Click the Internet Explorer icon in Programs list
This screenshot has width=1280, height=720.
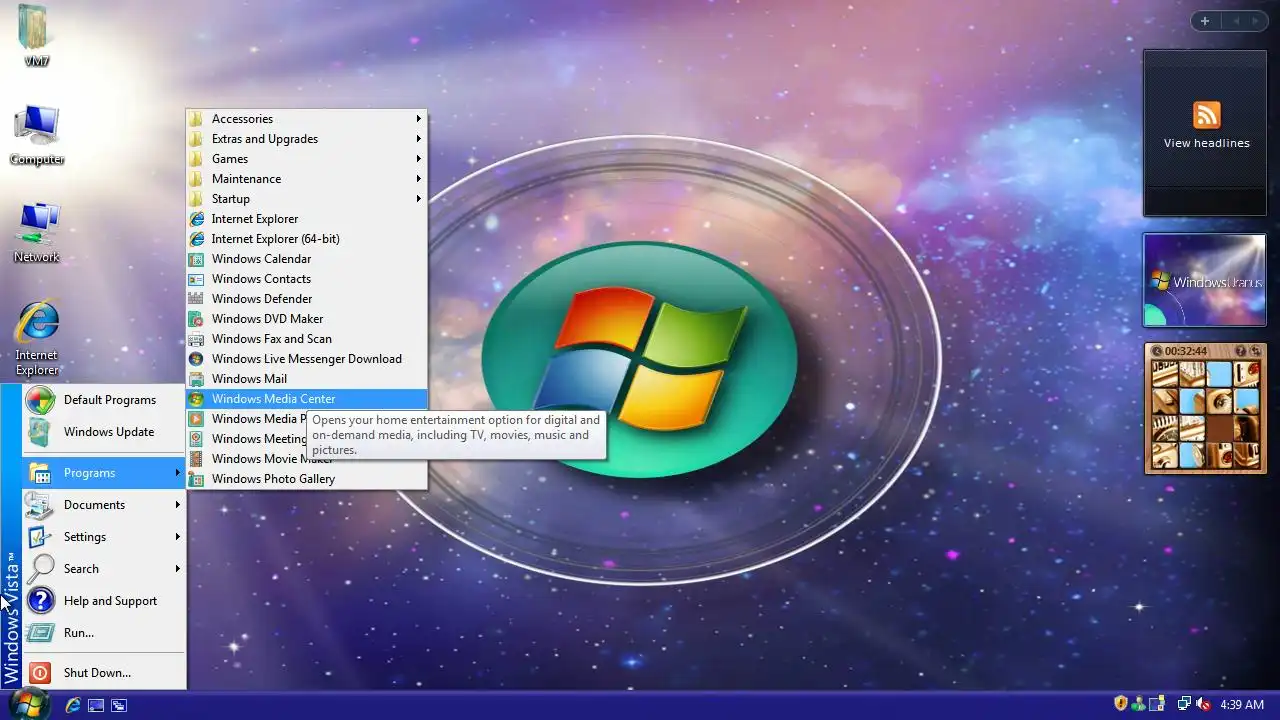pyautogui.click(x=196, y=219)
